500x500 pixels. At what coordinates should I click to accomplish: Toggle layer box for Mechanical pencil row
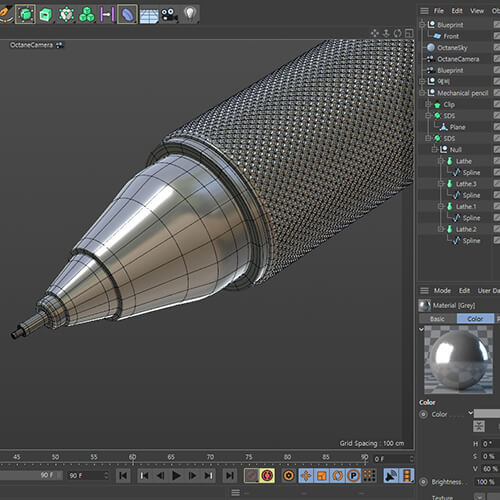(x=497, y=93)
